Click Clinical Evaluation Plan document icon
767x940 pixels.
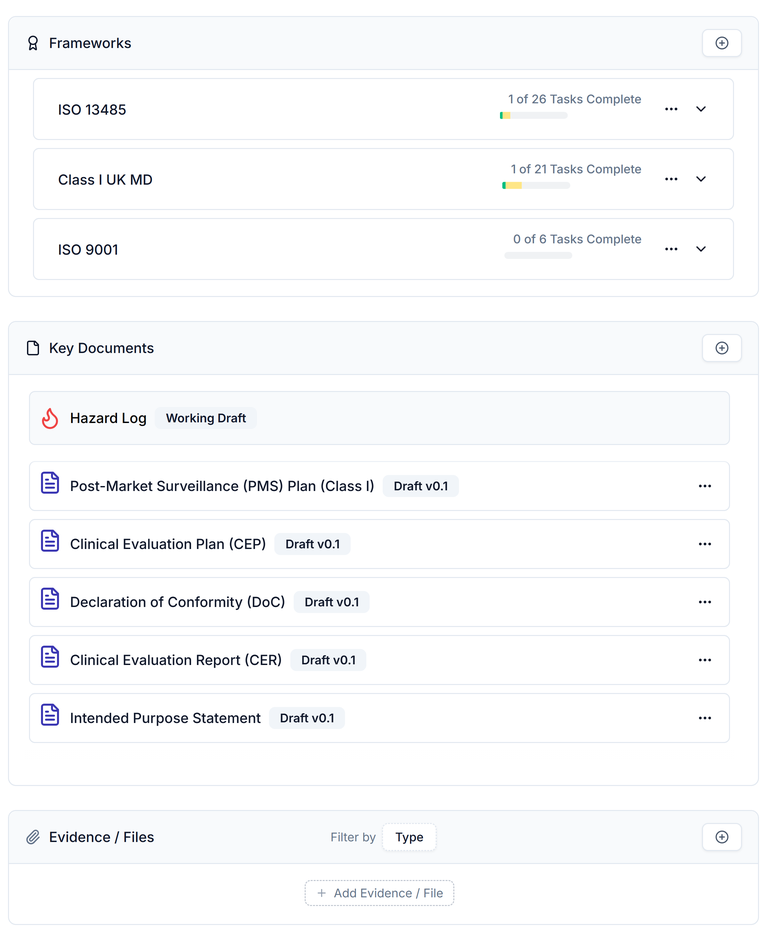(x=50, y=541)
